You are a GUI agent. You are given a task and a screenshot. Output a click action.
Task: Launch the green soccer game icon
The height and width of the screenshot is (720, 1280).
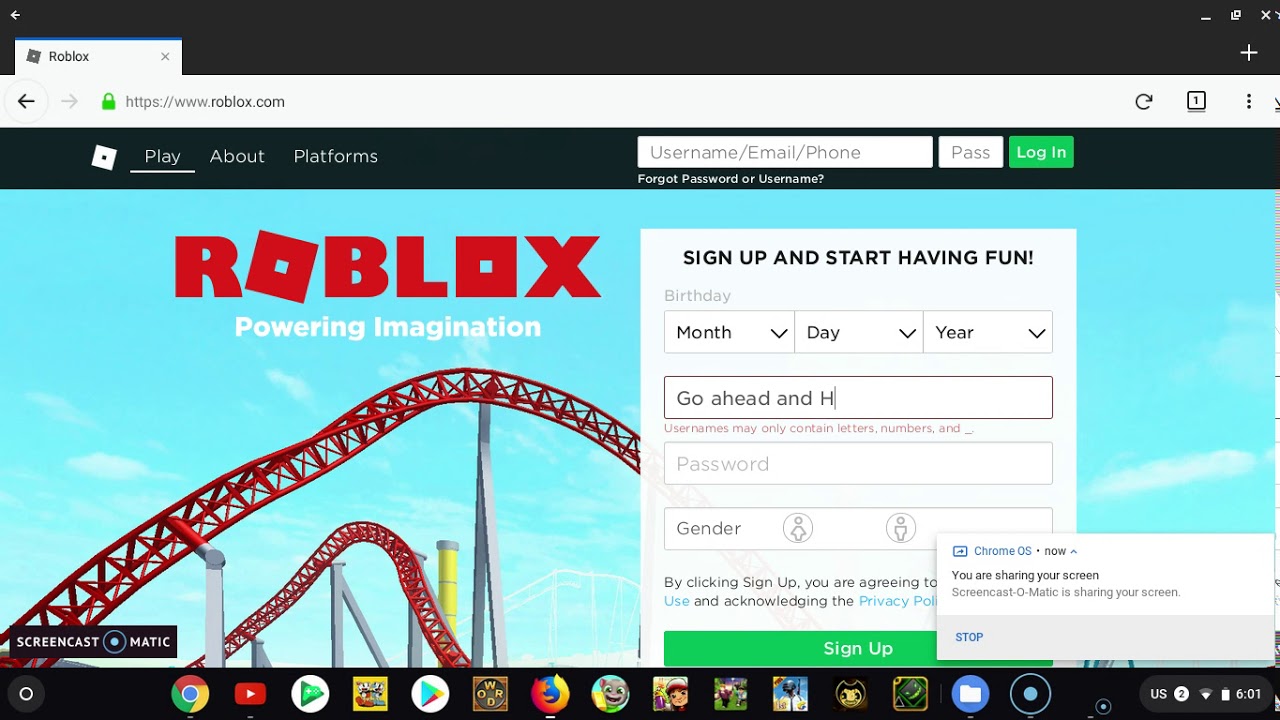(x=730, y=694)
